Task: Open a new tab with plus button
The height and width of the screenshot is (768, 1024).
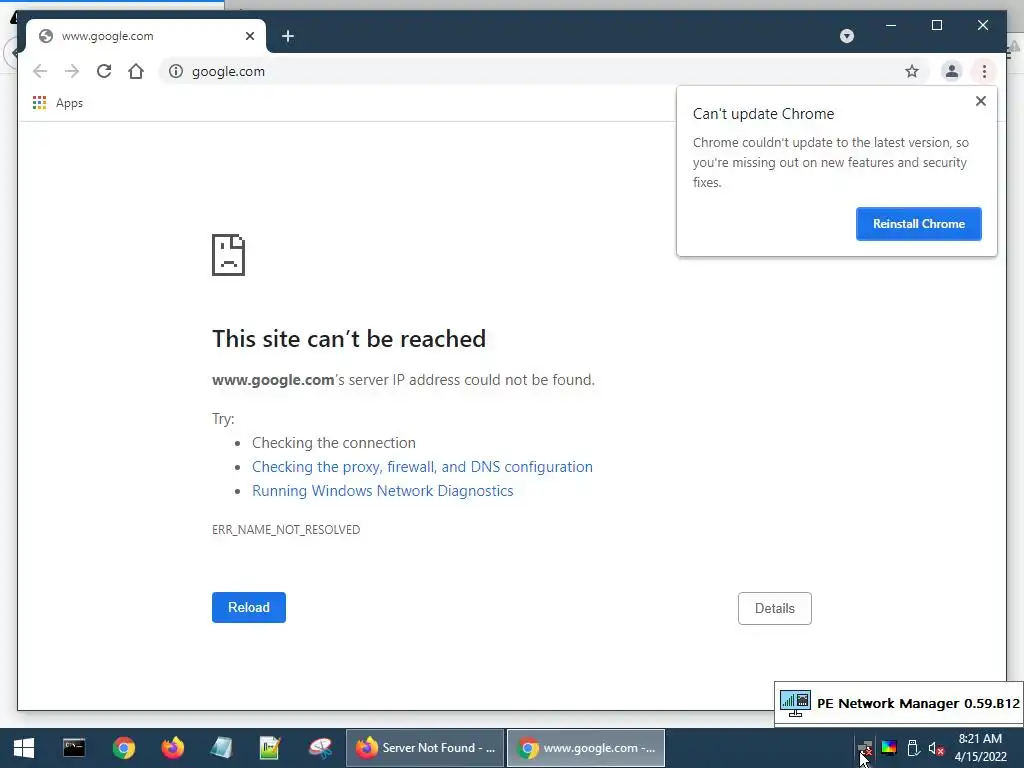Action: coord(288,36)
